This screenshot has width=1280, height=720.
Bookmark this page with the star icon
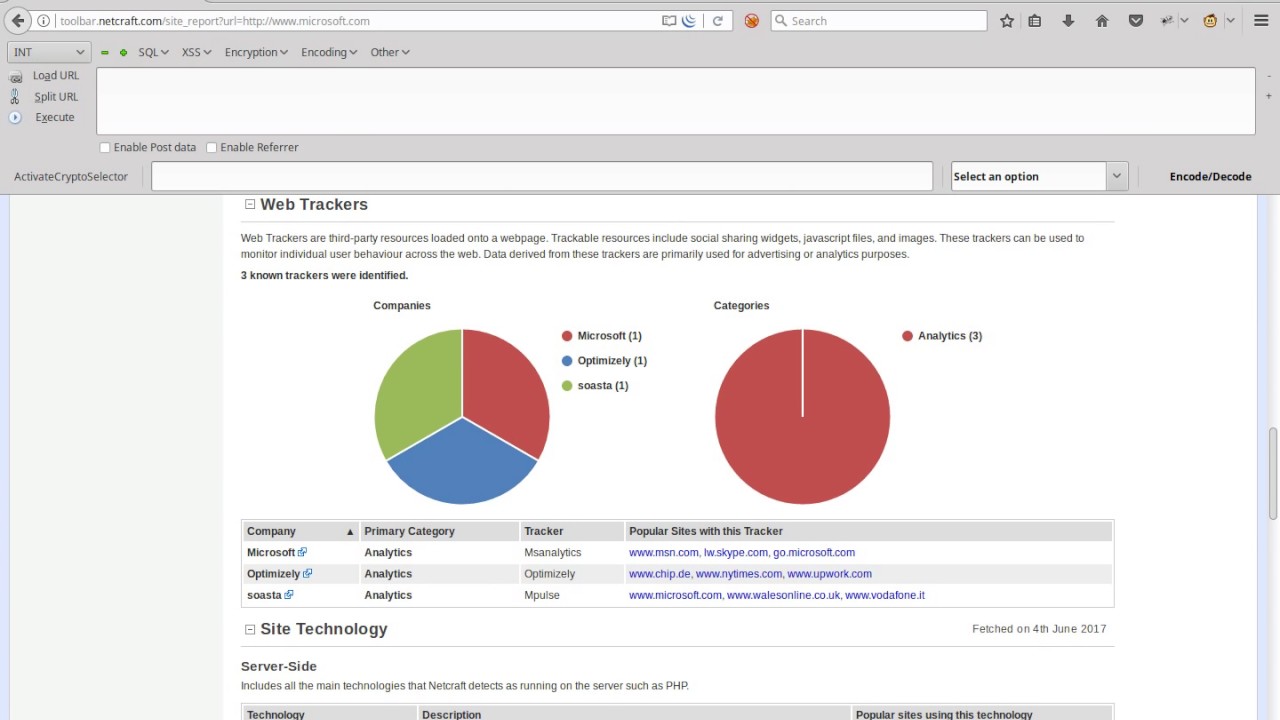[1007, 21]
